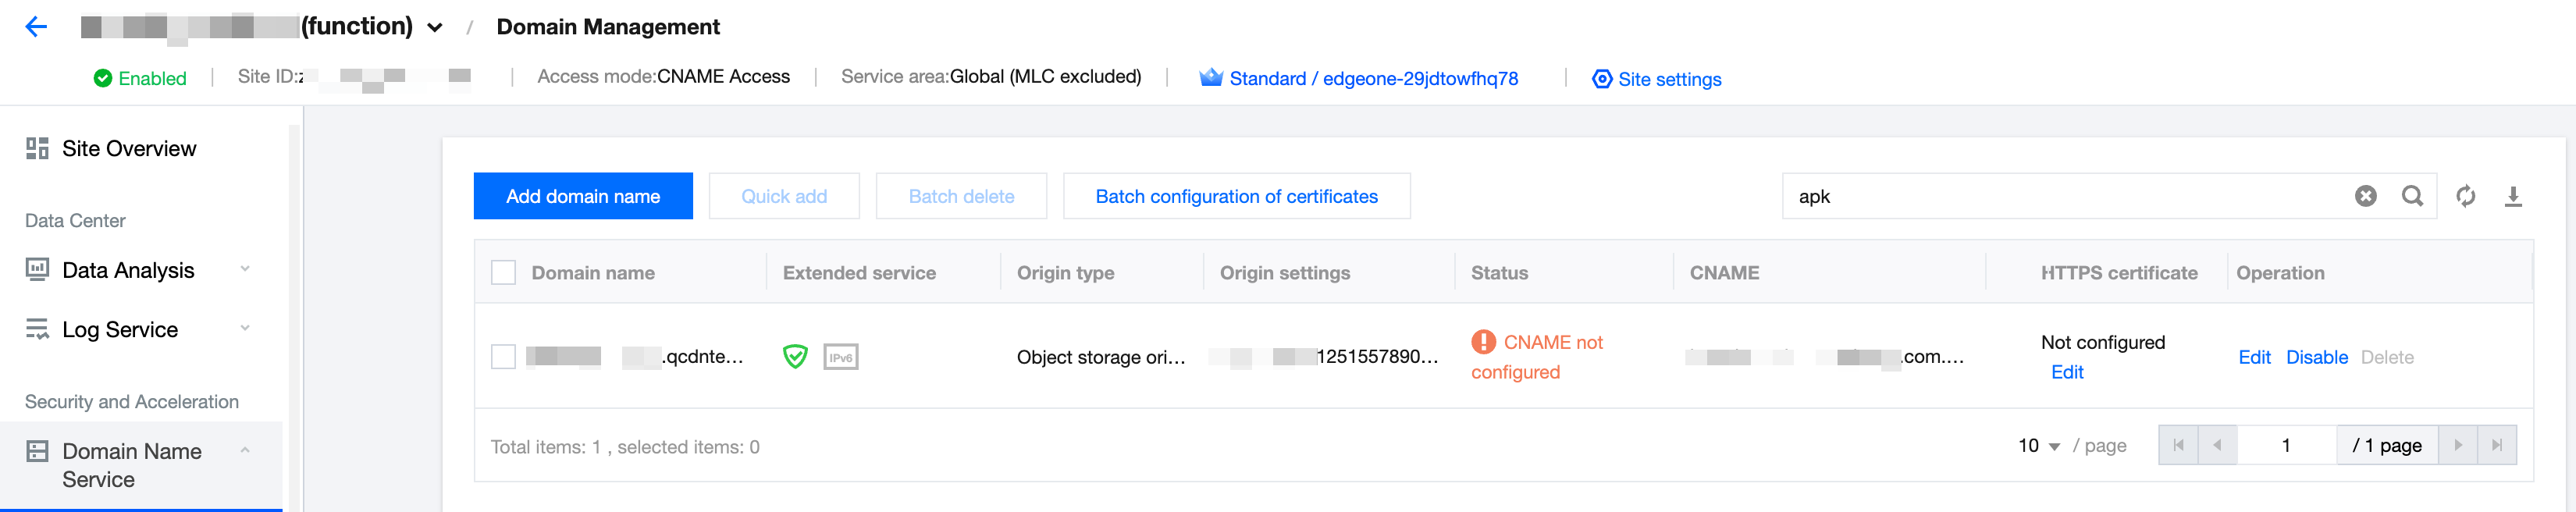The height and width of the screenshot is (512, 2576).
Task: Open Batch configuration of certificates
Action: 1236,196
